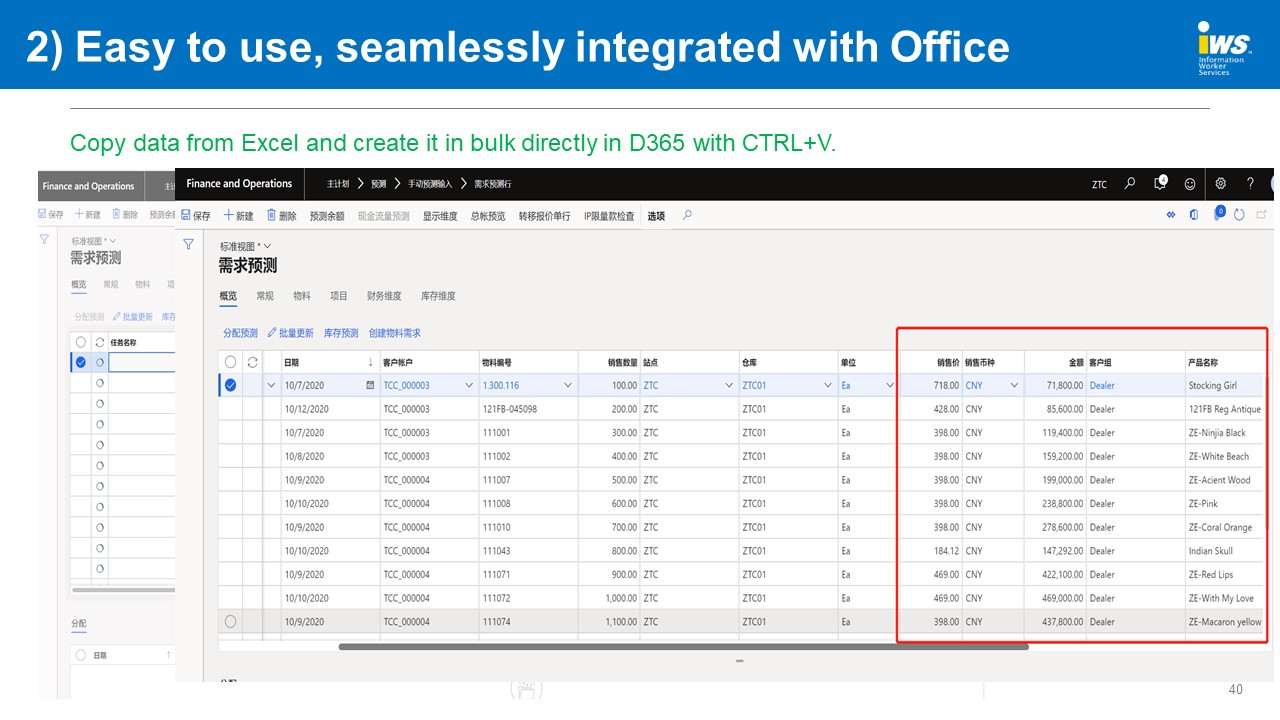
Task: Switch to the 财务维度 tab
Action: (x=384, y=296)
